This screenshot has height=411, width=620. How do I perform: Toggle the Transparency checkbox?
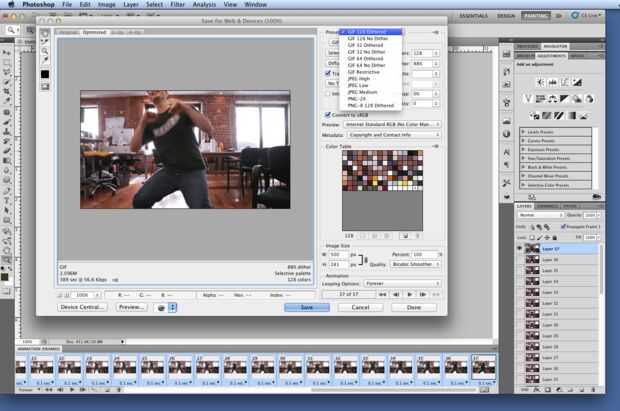pyautogui.click(x=328, y=74)
